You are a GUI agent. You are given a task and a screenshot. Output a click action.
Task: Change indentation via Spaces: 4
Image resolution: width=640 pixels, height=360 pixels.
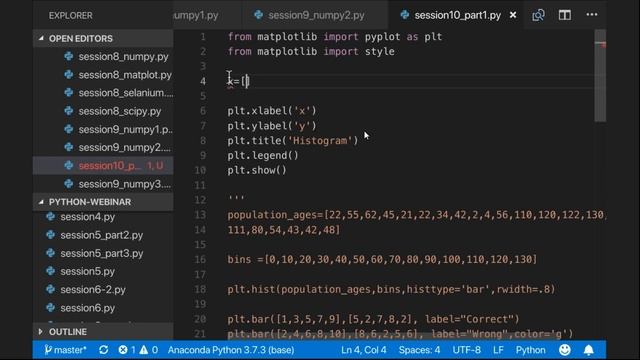[x=419, y=350]
